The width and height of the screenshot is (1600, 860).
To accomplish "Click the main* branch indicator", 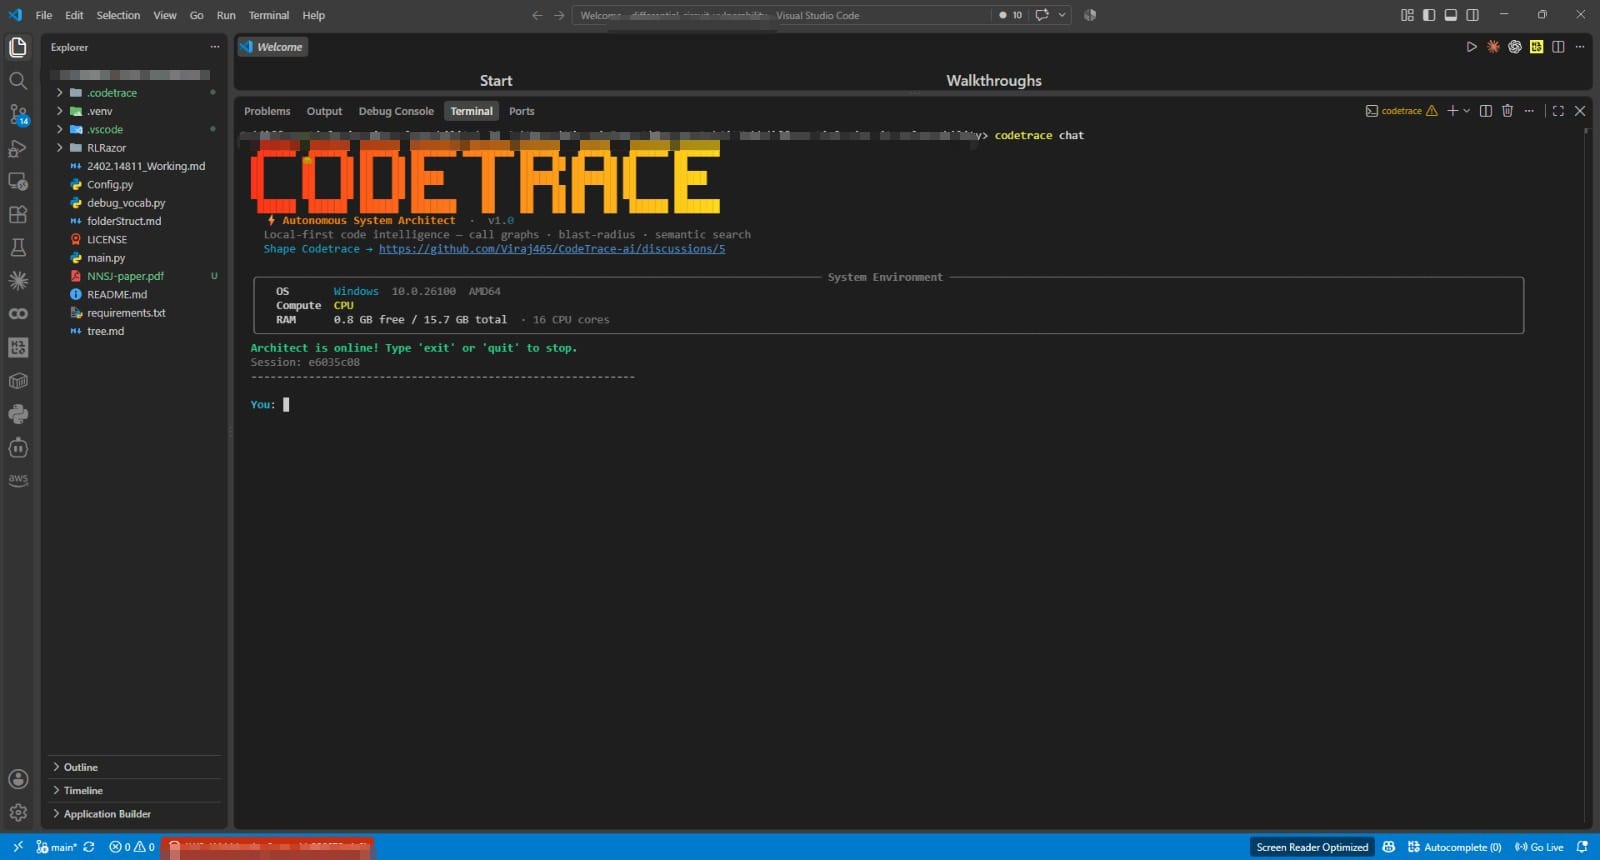I will coord(57,847).
